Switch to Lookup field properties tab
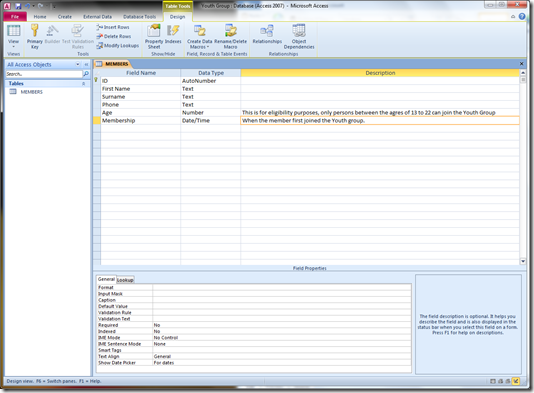The height and width of the screenshot is (393, 534). pyautogui.click(x=125, y=280)
